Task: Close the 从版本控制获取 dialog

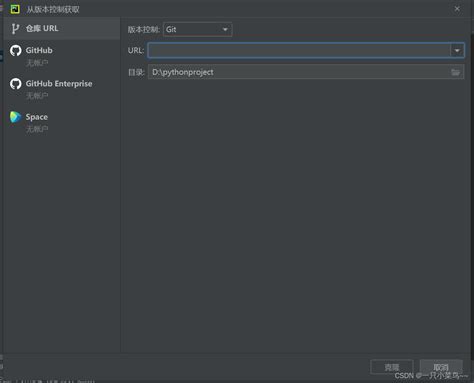Action: 457,9
